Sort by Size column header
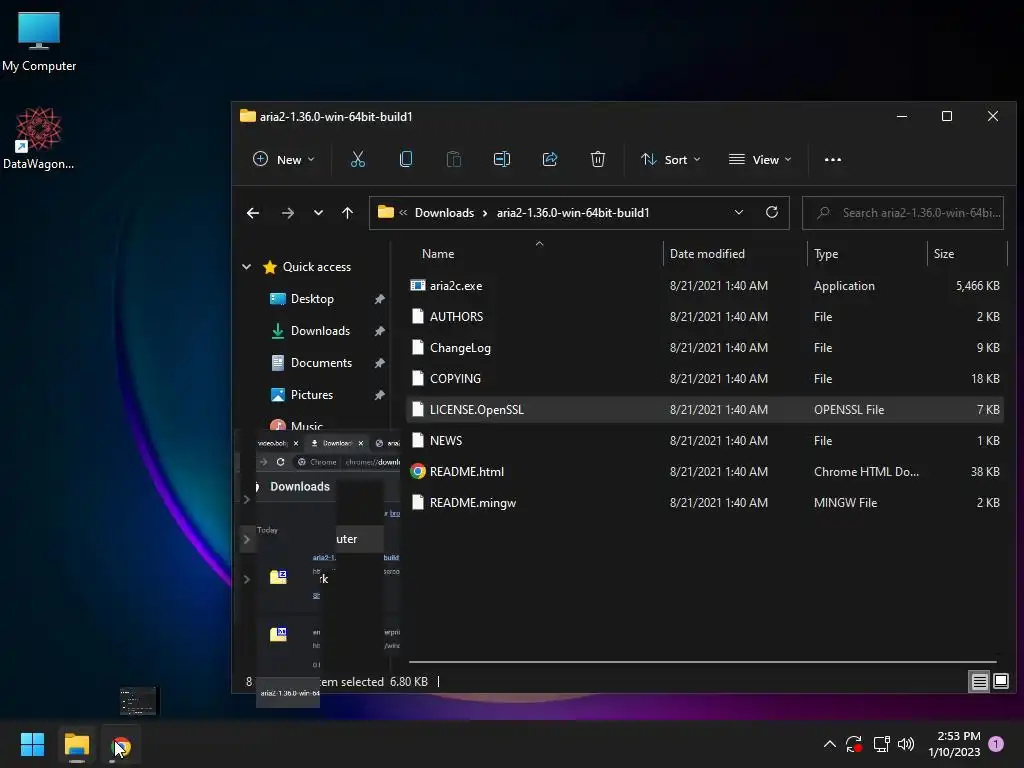The width and height of the screenshot is (1024, 768). [944, 254]
